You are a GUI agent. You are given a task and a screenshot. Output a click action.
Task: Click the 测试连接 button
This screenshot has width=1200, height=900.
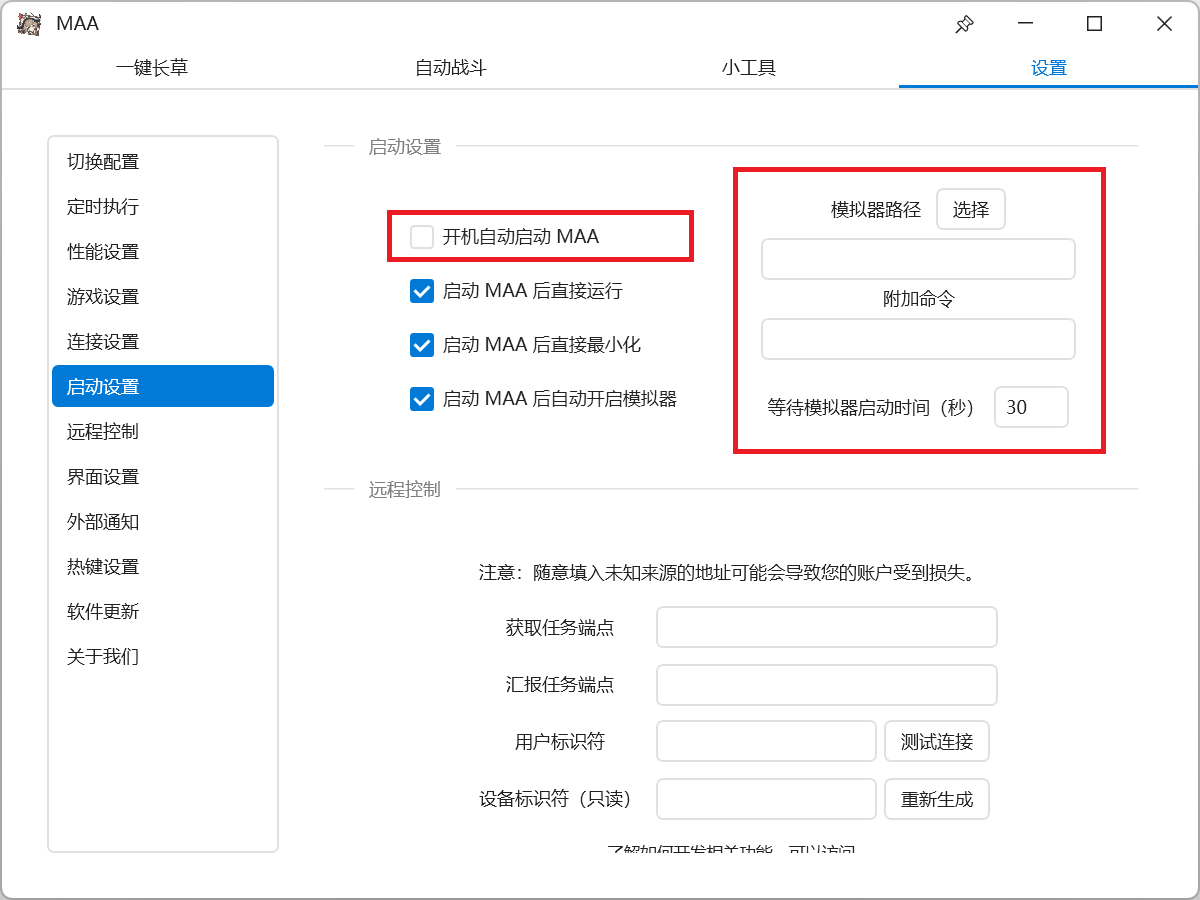pos(936,742)
